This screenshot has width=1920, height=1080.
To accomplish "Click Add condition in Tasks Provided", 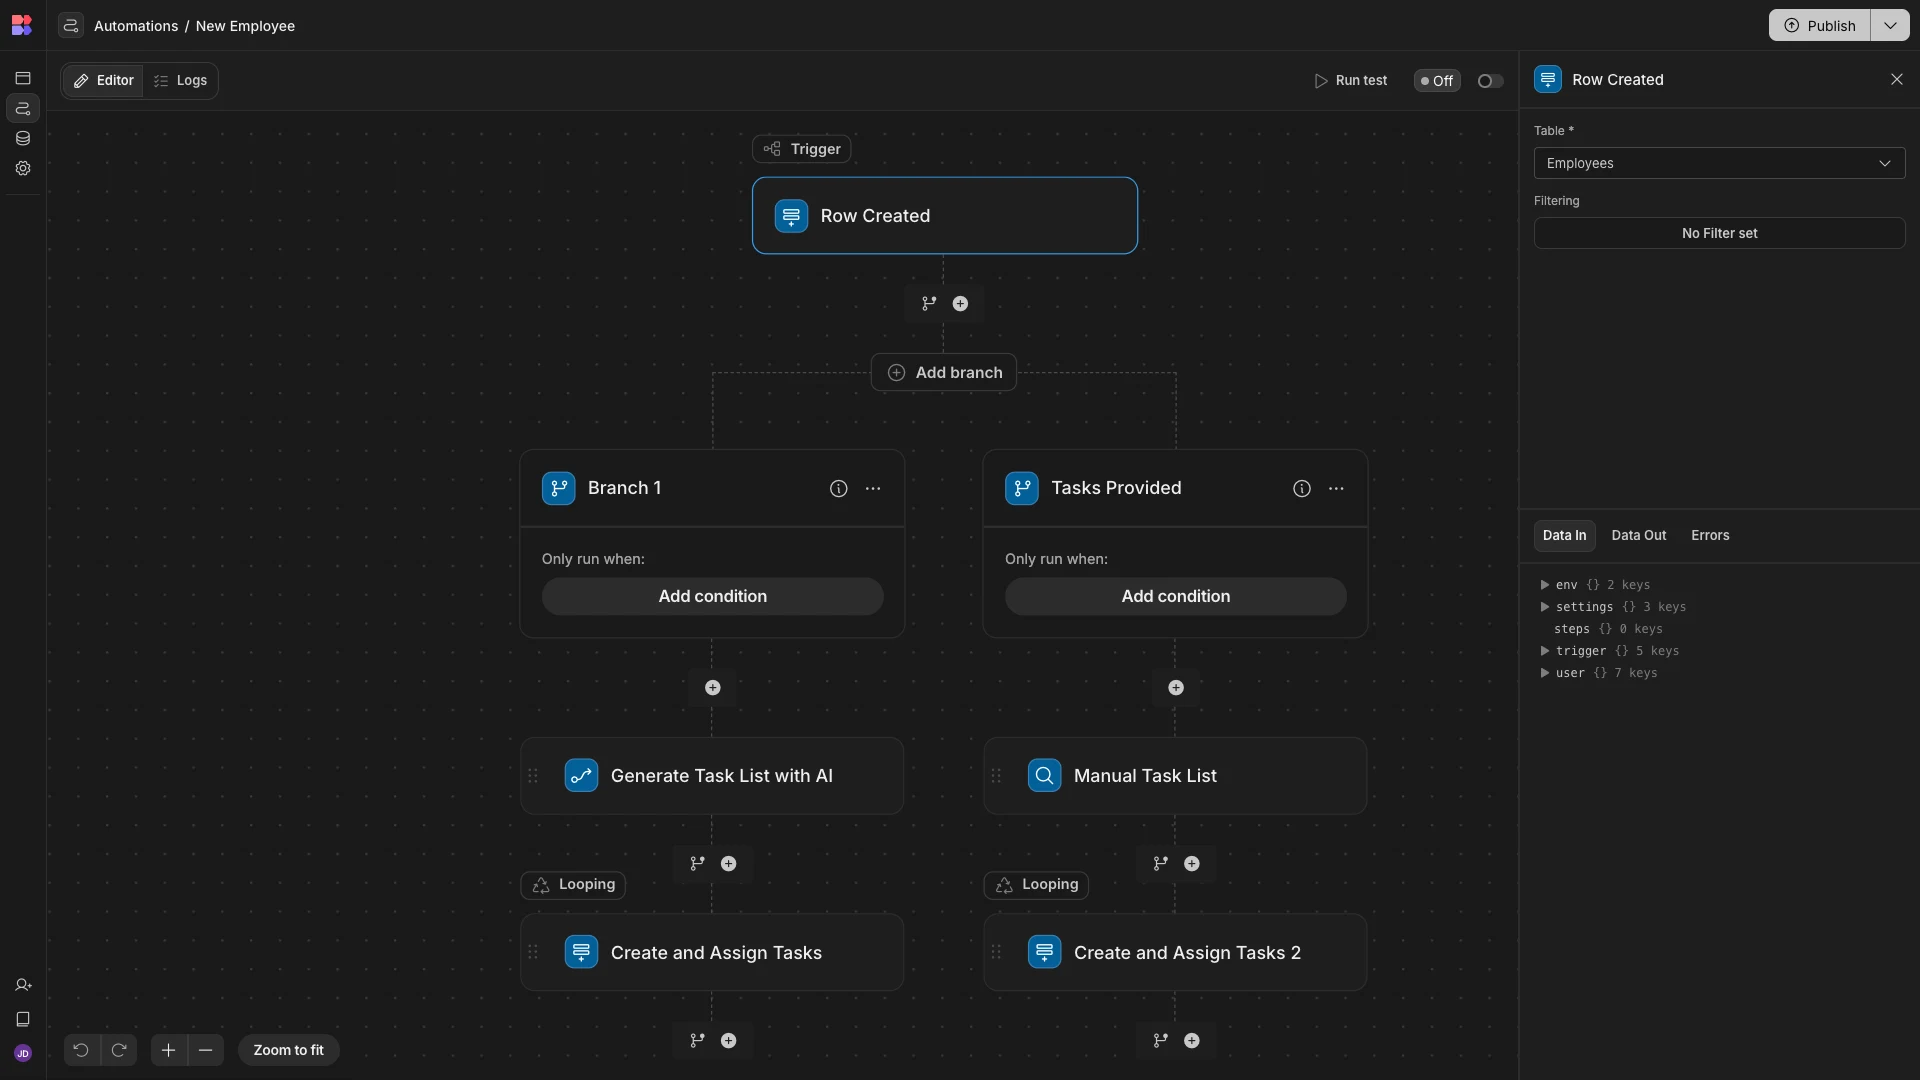I will (1175, 596).
